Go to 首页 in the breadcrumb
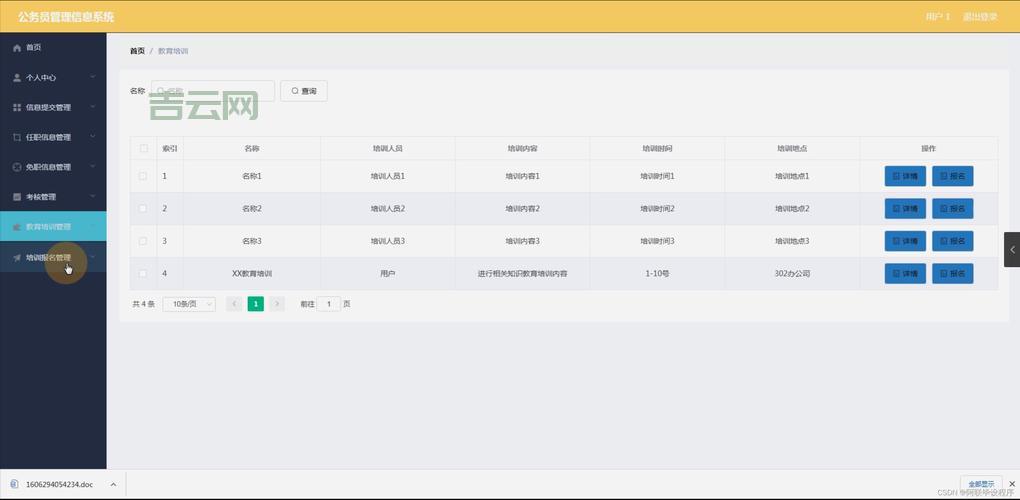1020x500 pixels. [137, 51]
